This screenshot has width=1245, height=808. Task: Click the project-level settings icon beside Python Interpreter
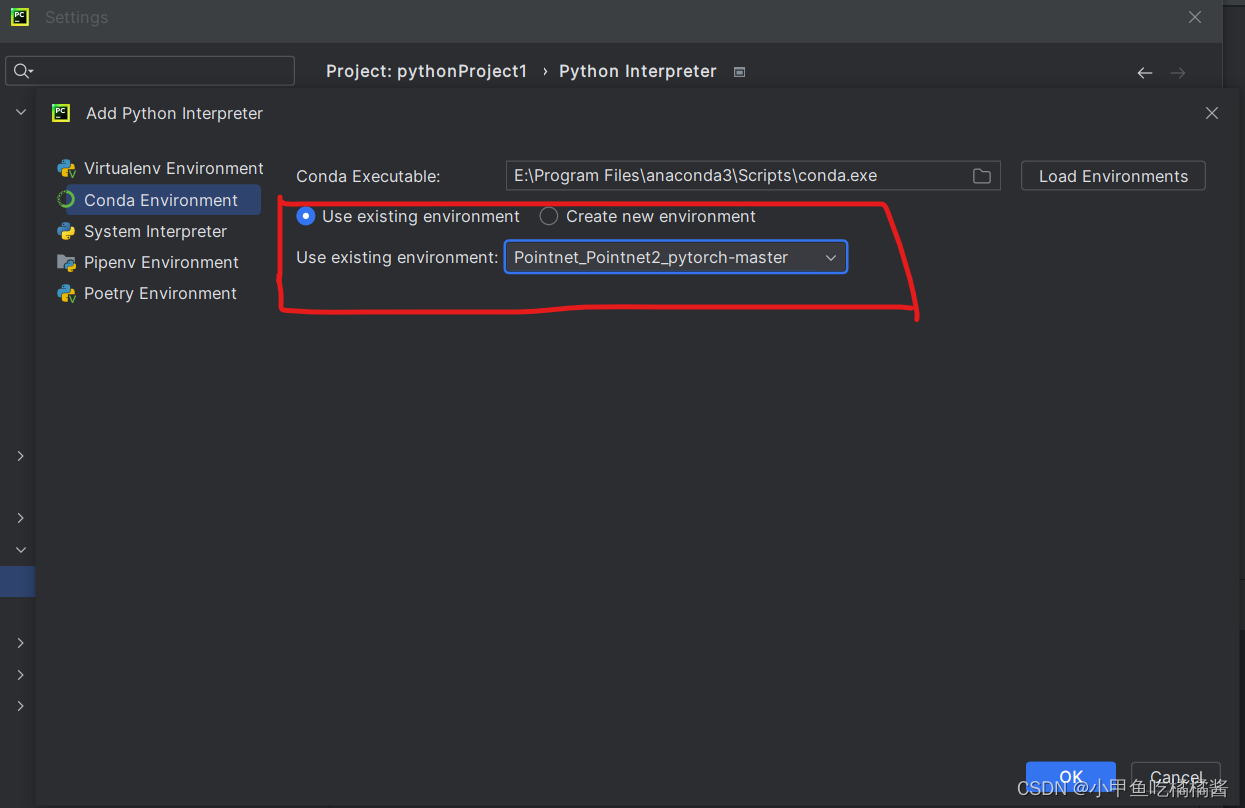point(739,72)
